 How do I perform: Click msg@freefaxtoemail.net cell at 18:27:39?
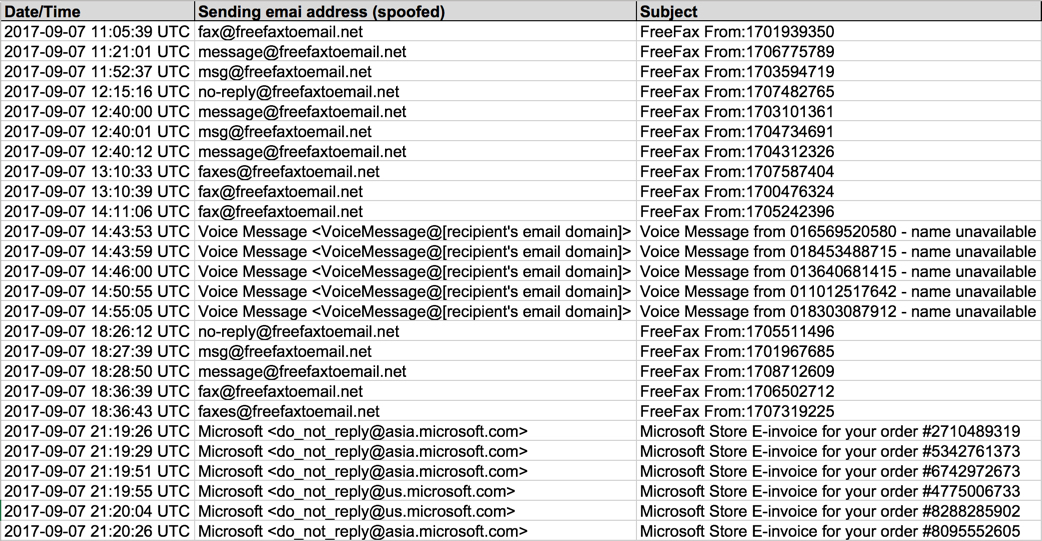(415, 351)
